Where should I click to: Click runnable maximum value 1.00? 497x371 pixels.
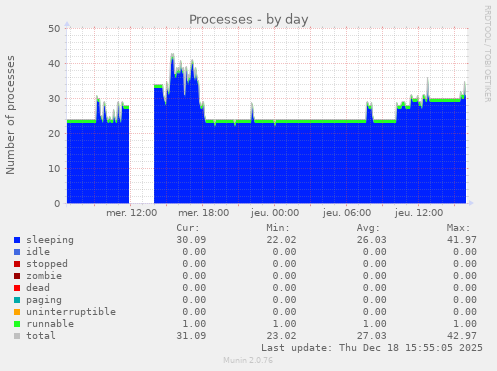pos(465,324)
